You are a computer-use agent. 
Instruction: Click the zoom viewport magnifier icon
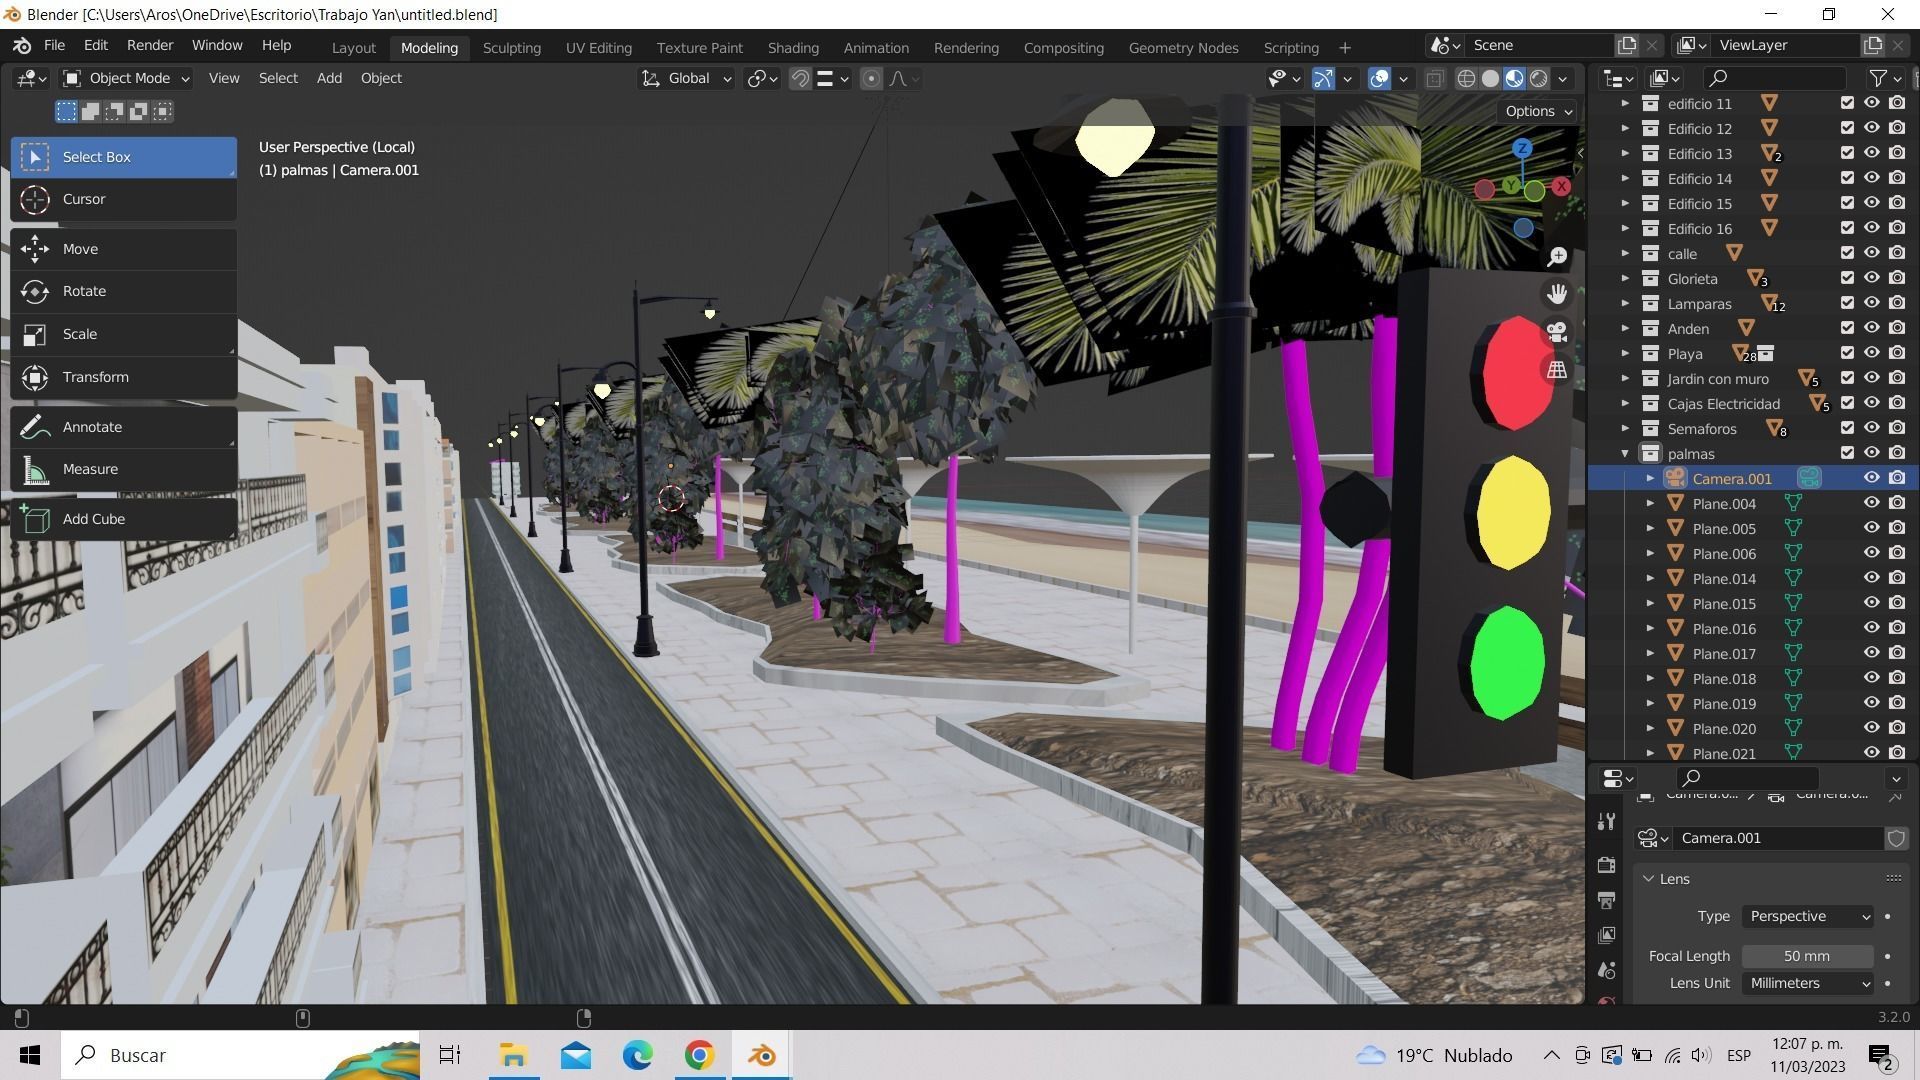pyautogui.click(x=1557, y=257)
